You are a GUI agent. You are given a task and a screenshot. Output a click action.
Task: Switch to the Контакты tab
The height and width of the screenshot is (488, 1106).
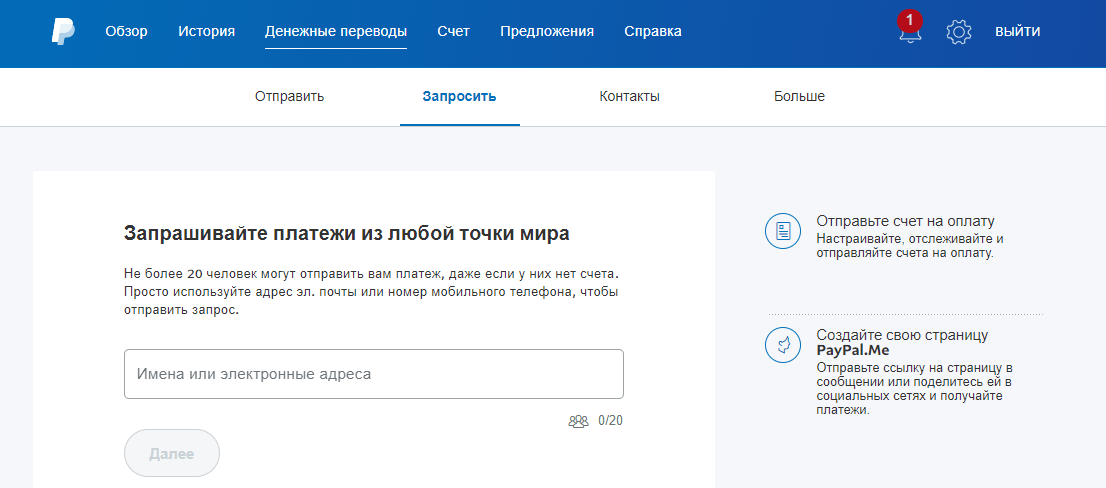pyautogui.click(x=630, y=97)
